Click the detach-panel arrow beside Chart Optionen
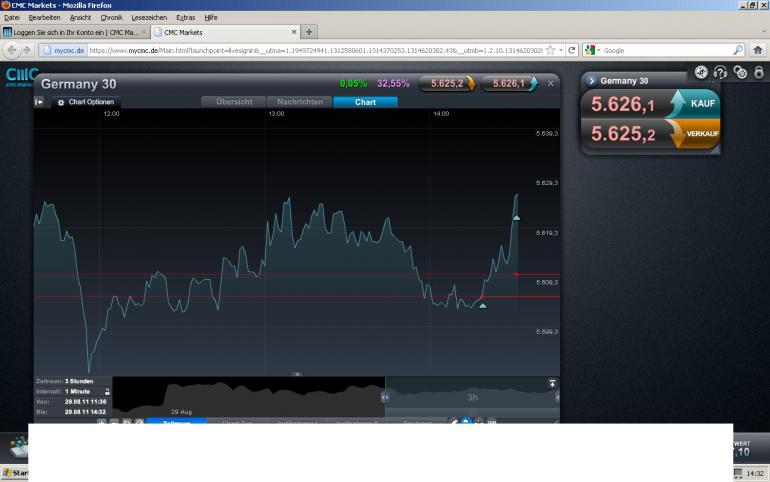Viewport: 770px width, 482px height. [39, 102]
